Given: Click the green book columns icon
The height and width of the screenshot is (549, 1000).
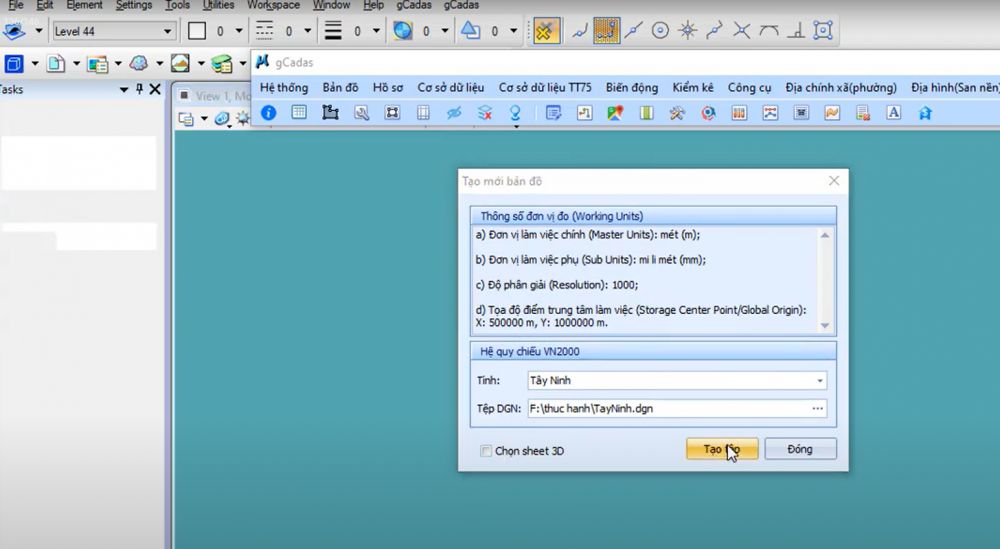Looking at the screenshot, I should (646, 113).
